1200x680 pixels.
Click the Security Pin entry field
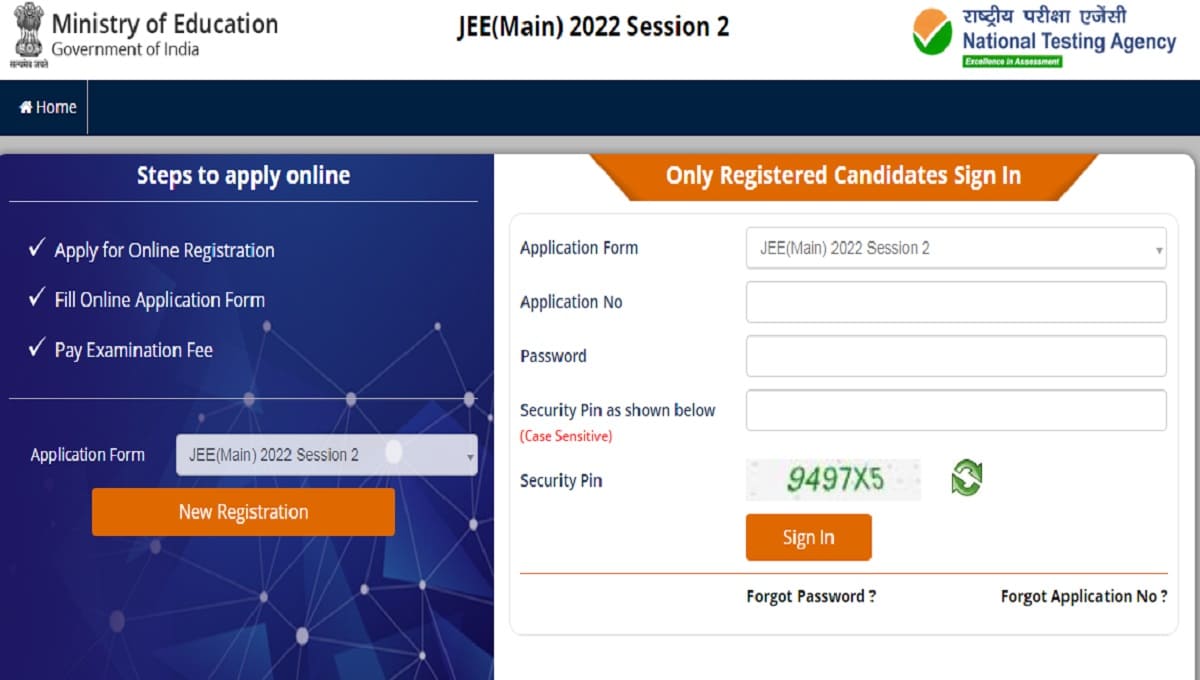pyautogui.click(x=955, y=410)
